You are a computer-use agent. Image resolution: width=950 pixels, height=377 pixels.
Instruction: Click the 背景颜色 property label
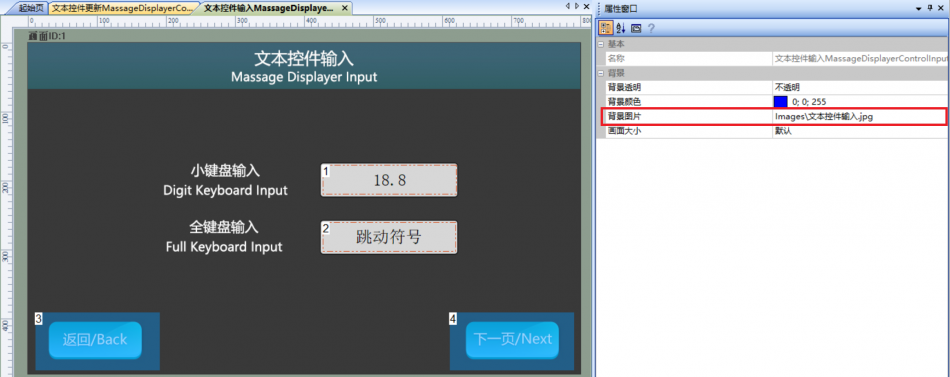coord(625,102)
